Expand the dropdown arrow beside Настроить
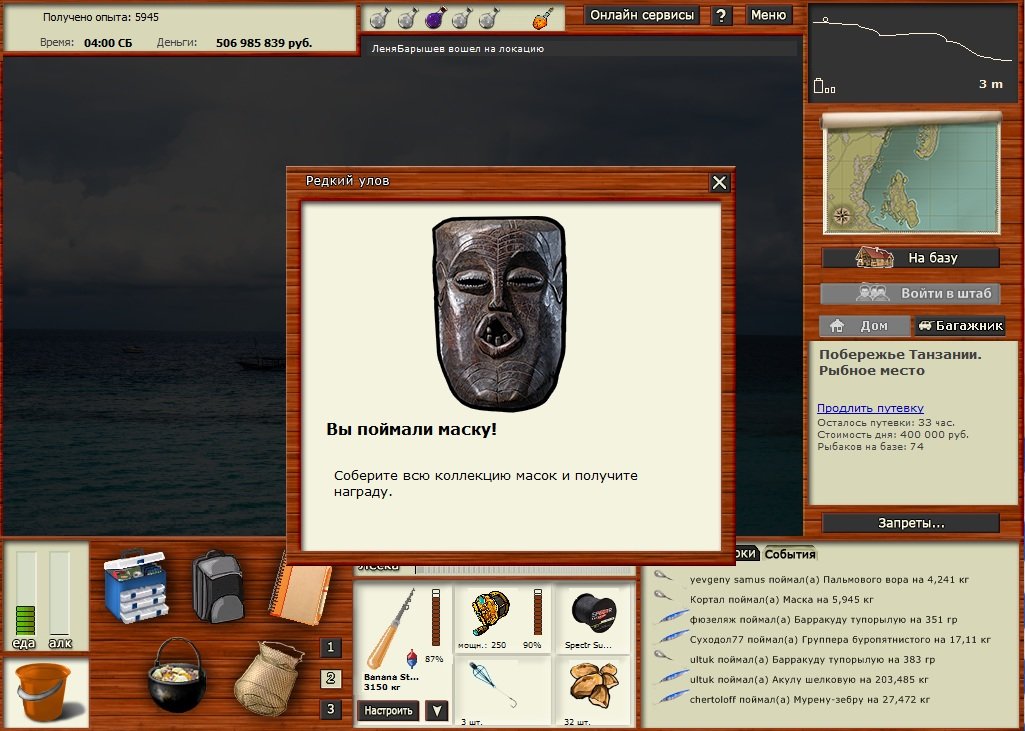This screenshot has height=731, width=1025. click(437, 710)
